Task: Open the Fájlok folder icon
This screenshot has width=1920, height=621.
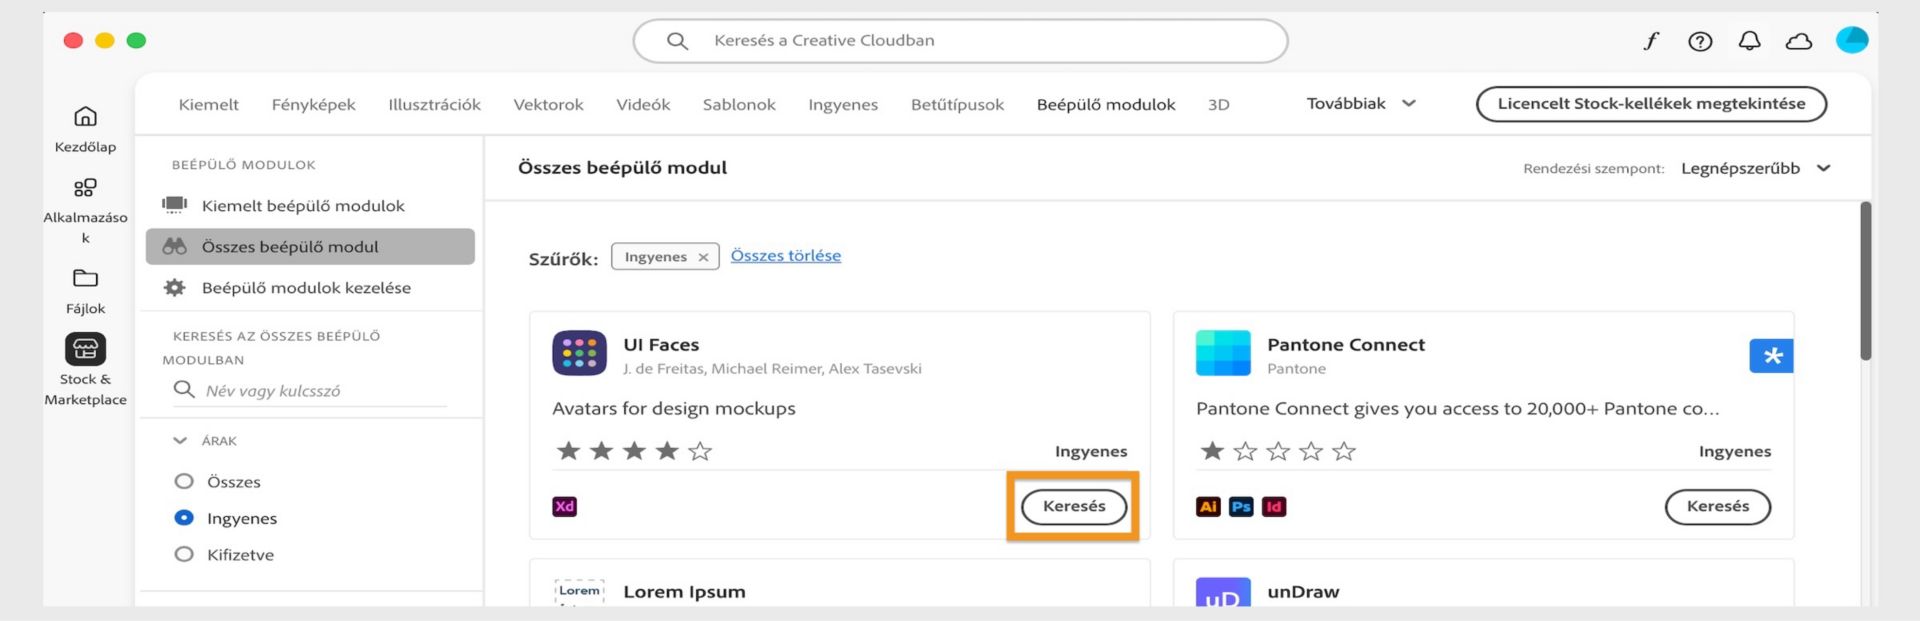Action: coord(85,278)
